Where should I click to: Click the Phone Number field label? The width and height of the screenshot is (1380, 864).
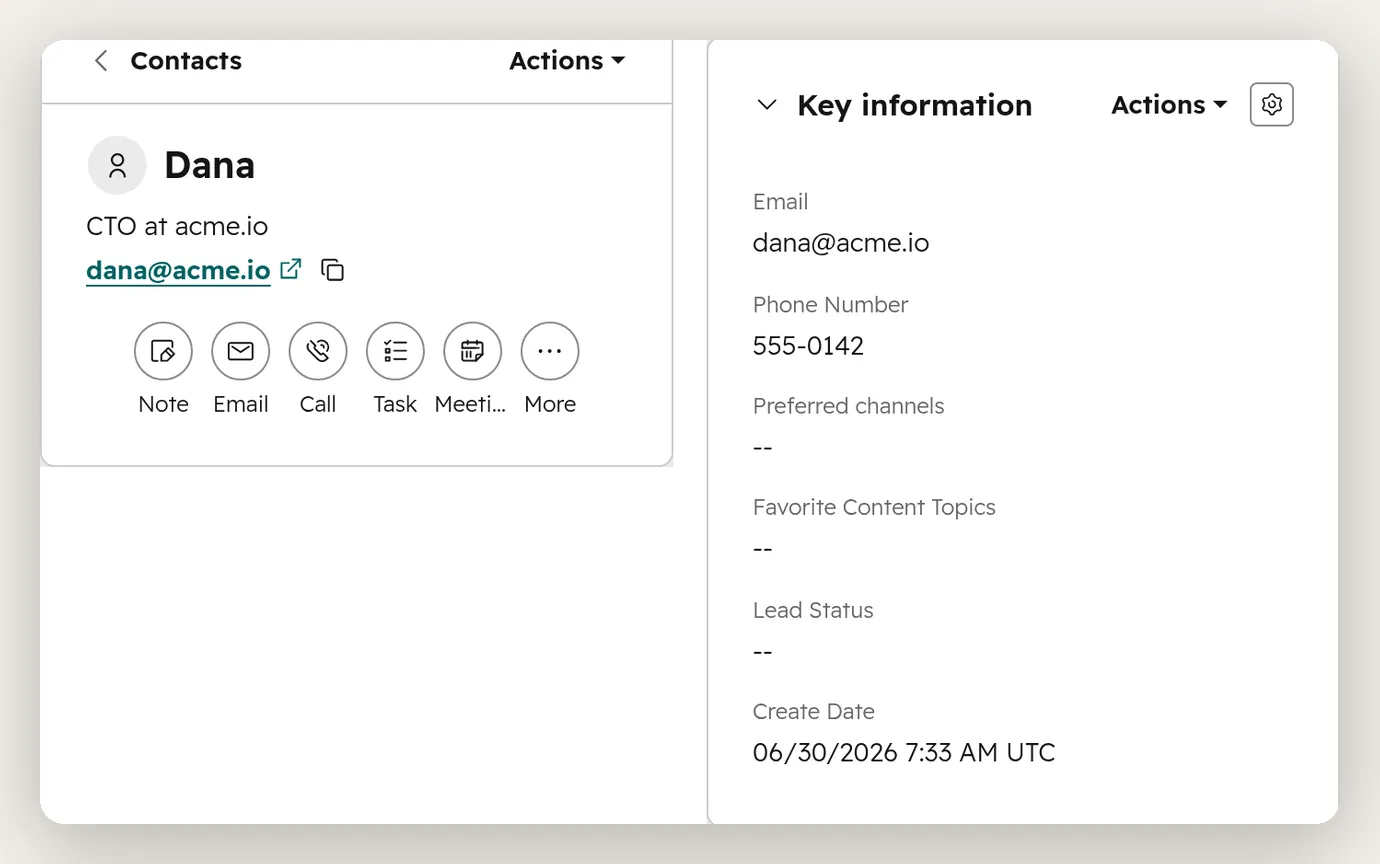[x=830, y=305]
